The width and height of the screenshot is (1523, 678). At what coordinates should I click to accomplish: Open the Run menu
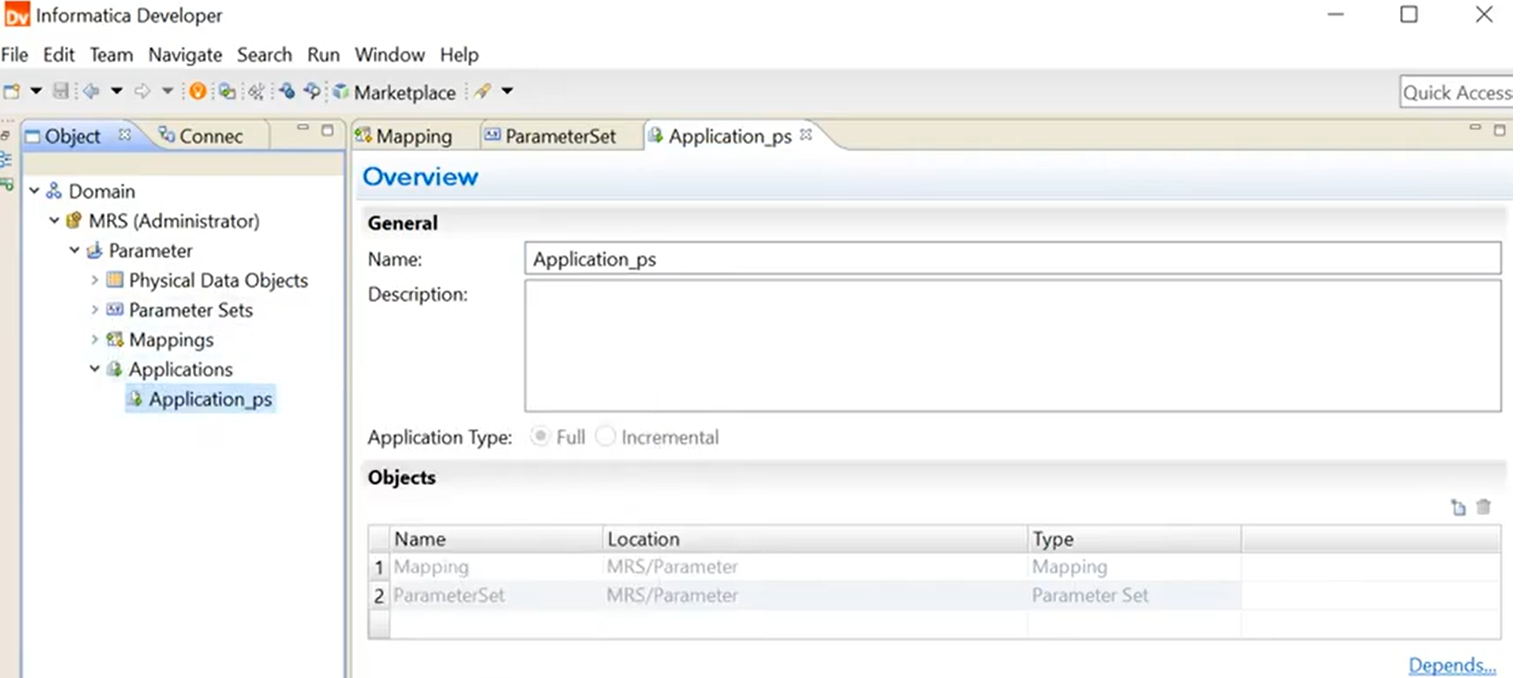point(323,55)
